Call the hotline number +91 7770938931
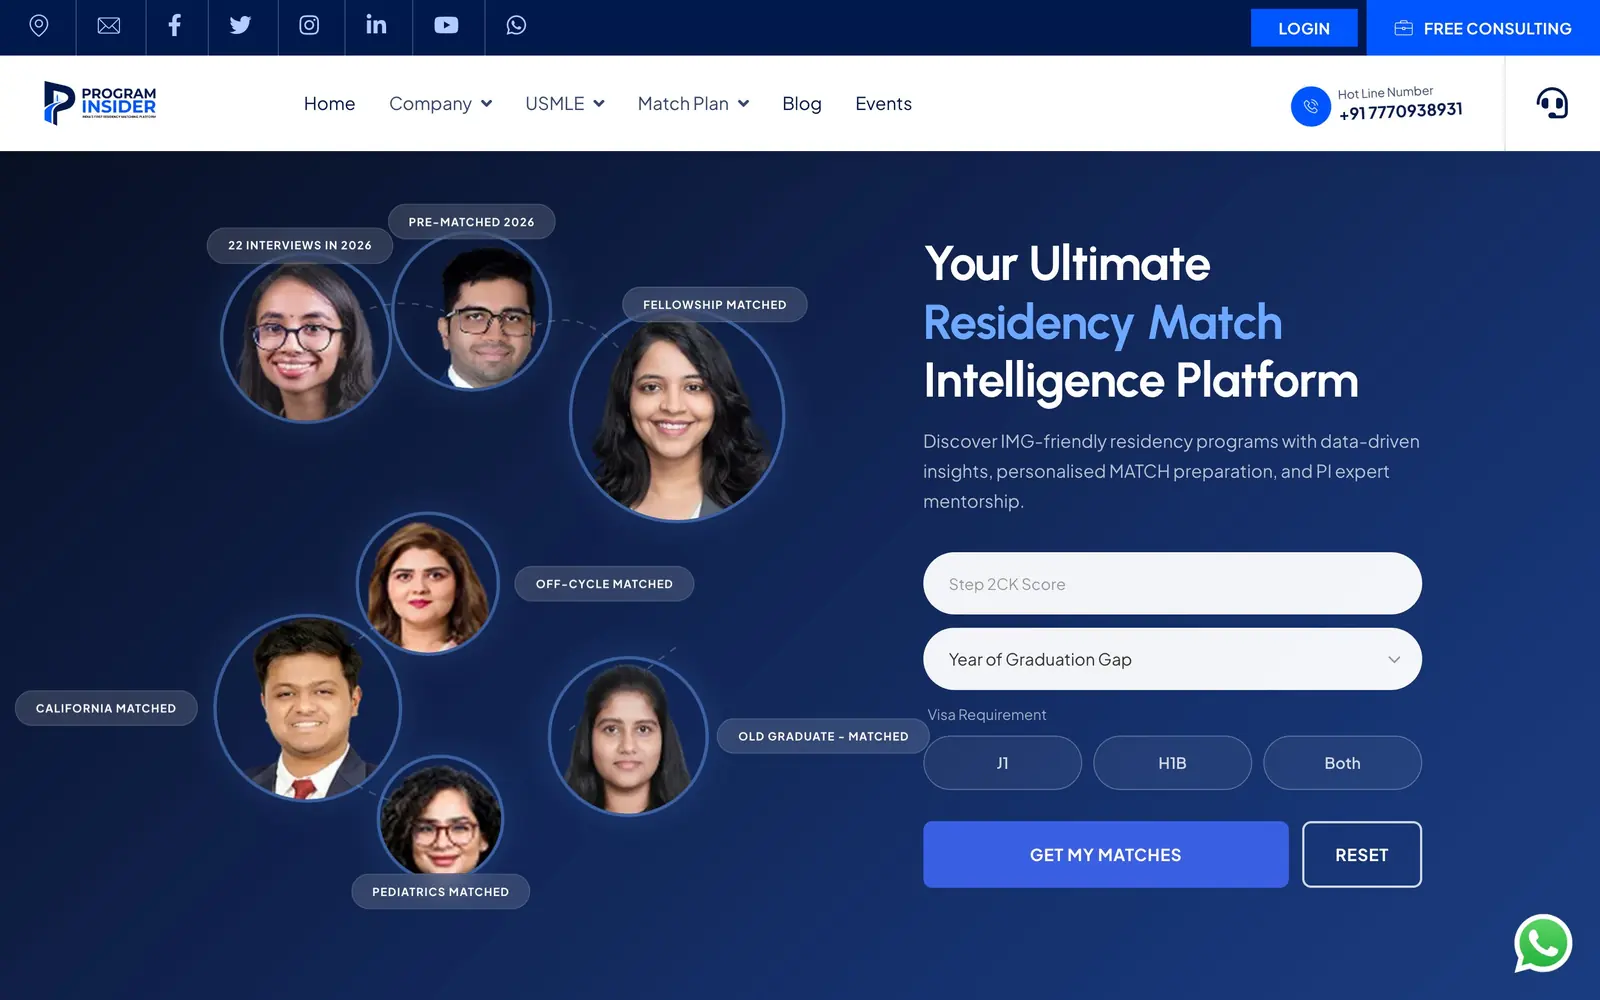The height and width of the screenshot is (1000, 1600). pos(1400,111)
